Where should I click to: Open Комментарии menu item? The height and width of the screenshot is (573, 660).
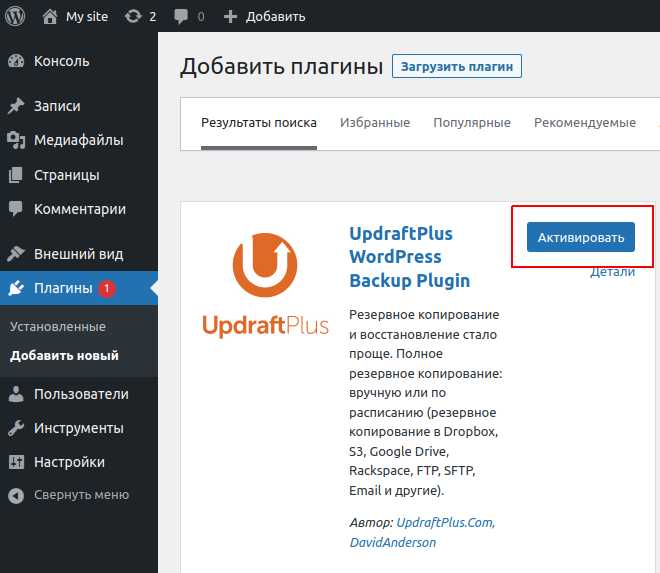tap(80, 209)
